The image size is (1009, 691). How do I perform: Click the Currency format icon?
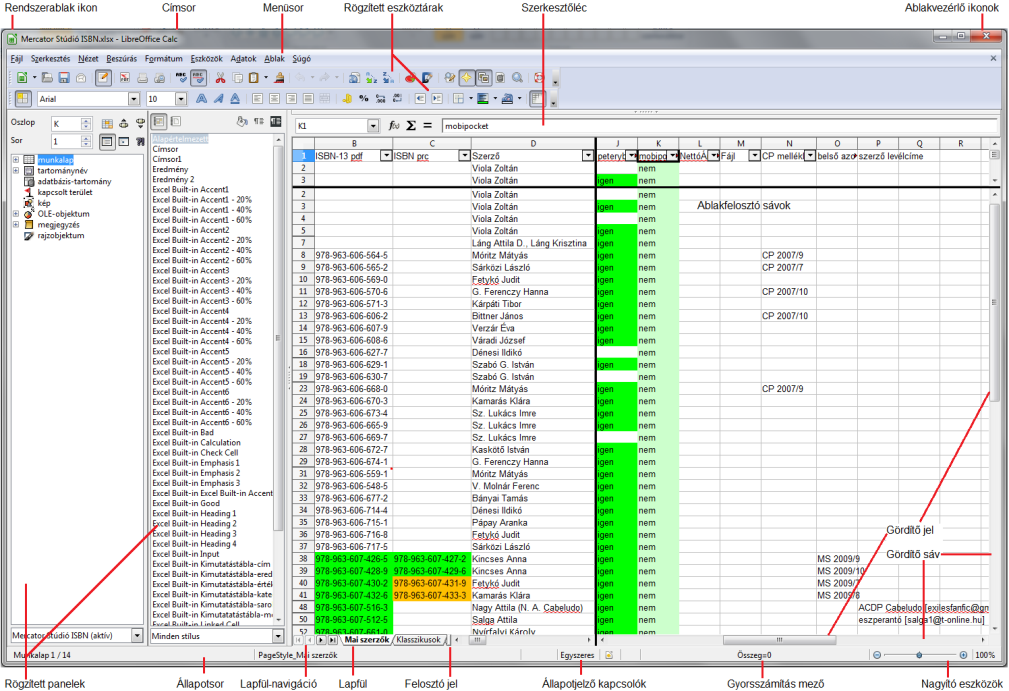[347, 98]
